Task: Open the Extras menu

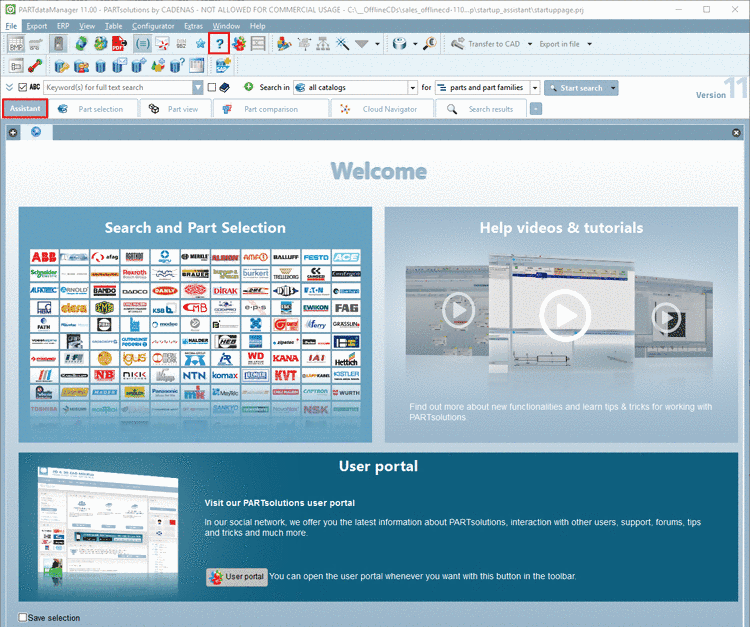Action: (x=193, y=26)
